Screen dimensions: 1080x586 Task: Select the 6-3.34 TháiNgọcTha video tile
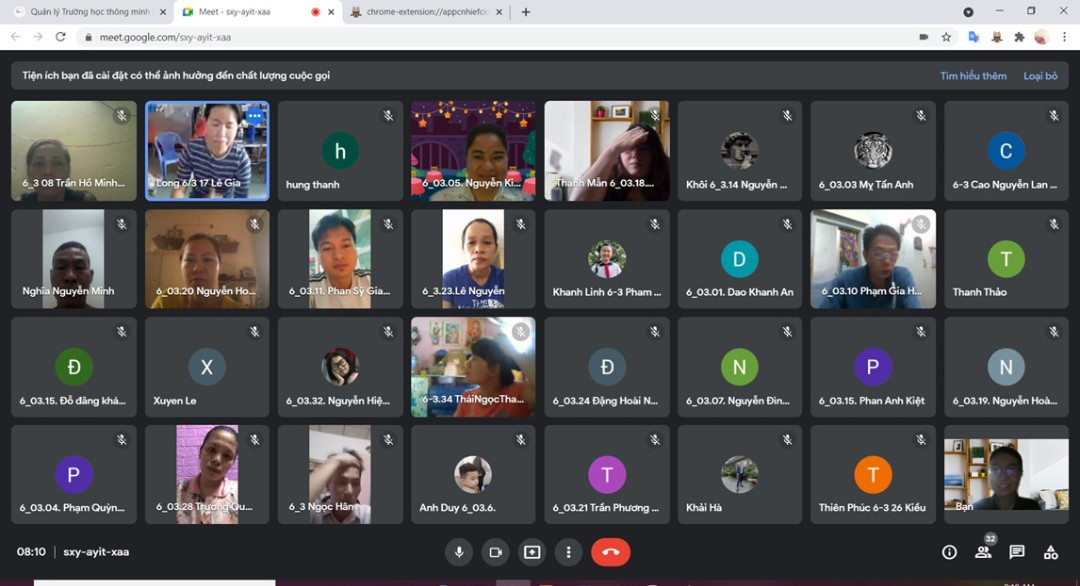[x=473, y=367]
